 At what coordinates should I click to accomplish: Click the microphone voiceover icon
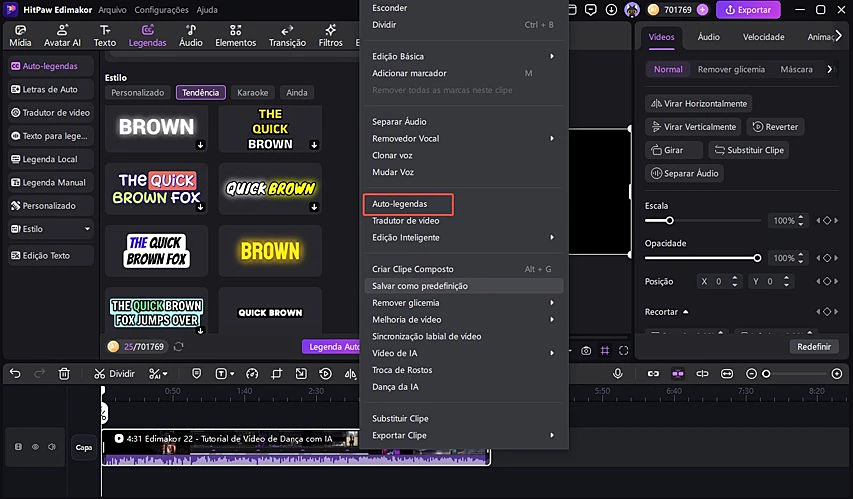pyautogui.click(x=617, y=373)
